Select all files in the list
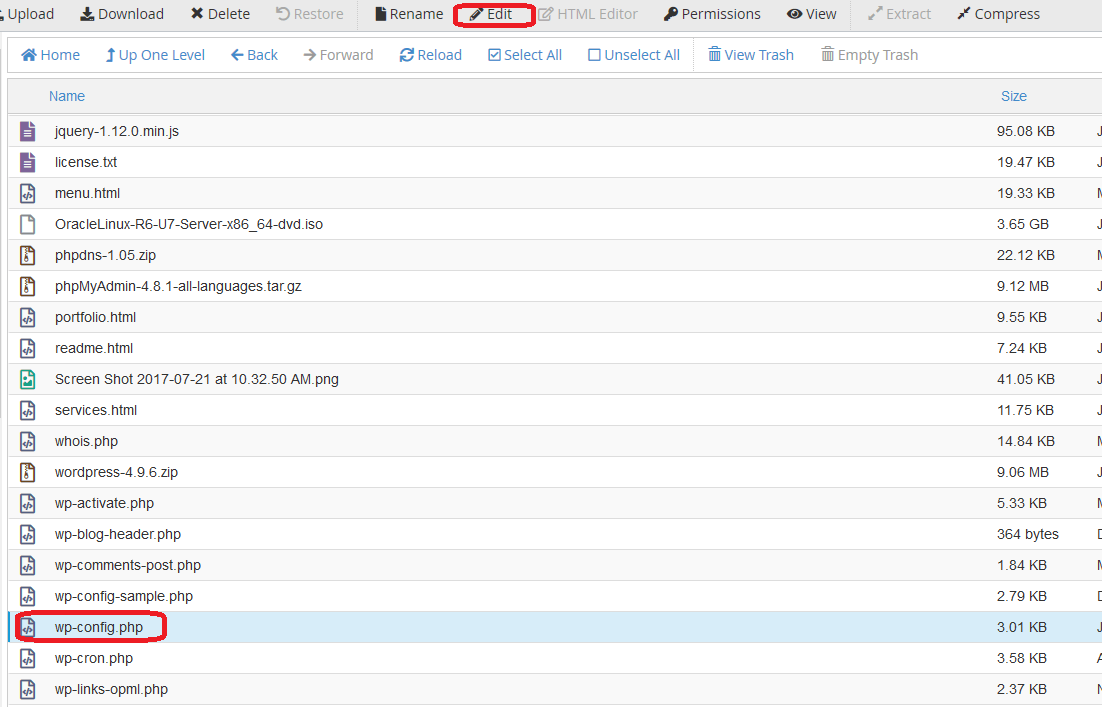 (x=524, y=54)
